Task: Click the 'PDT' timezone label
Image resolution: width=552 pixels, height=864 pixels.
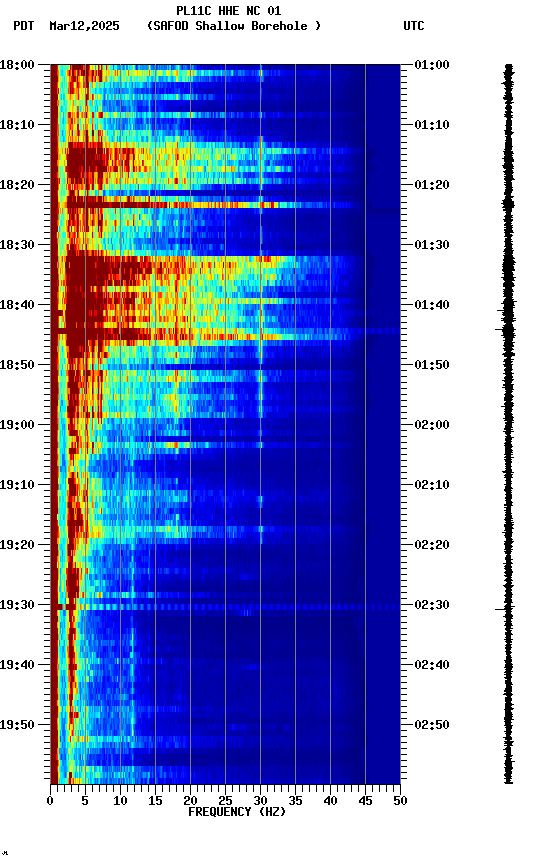Action: pos(23,26)
